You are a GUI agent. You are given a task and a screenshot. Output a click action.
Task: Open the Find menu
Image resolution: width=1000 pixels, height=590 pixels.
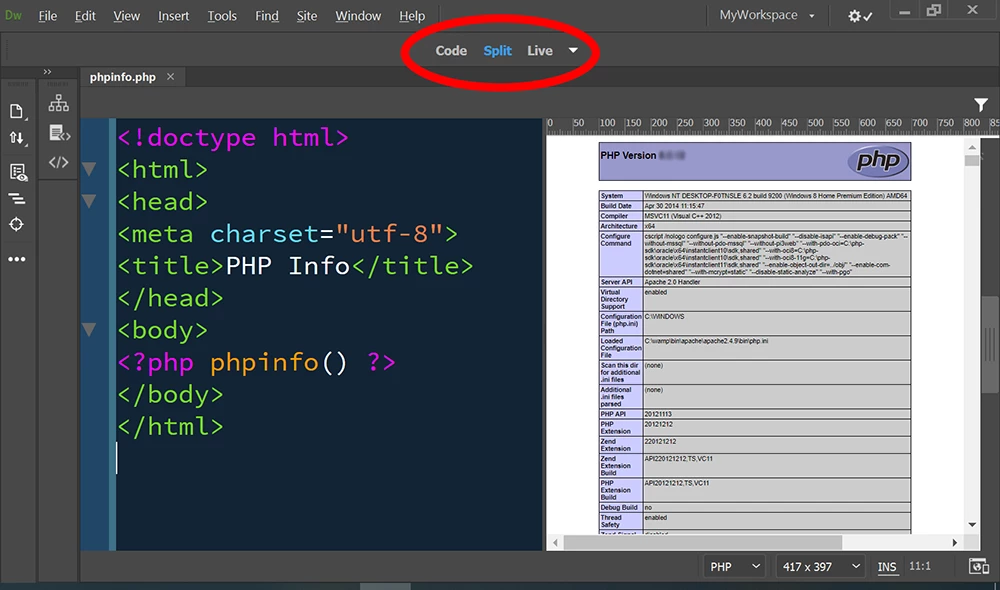tap(267, 16)
